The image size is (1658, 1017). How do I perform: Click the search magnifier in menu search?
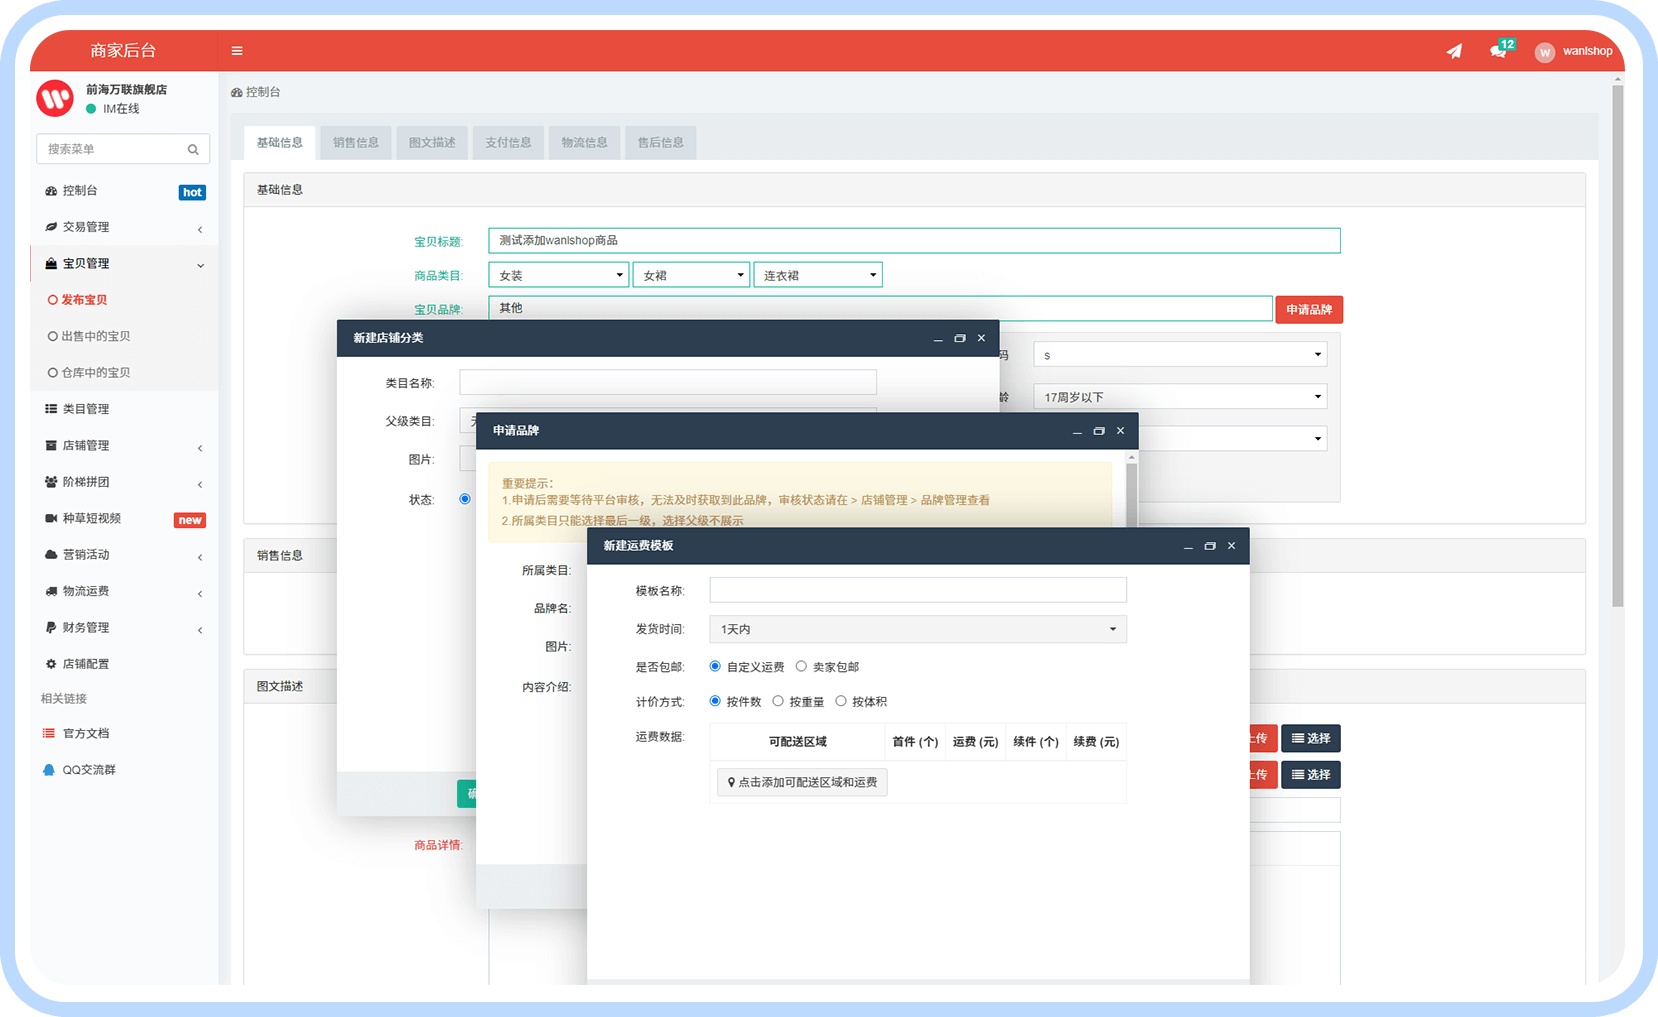pos(193,150)
